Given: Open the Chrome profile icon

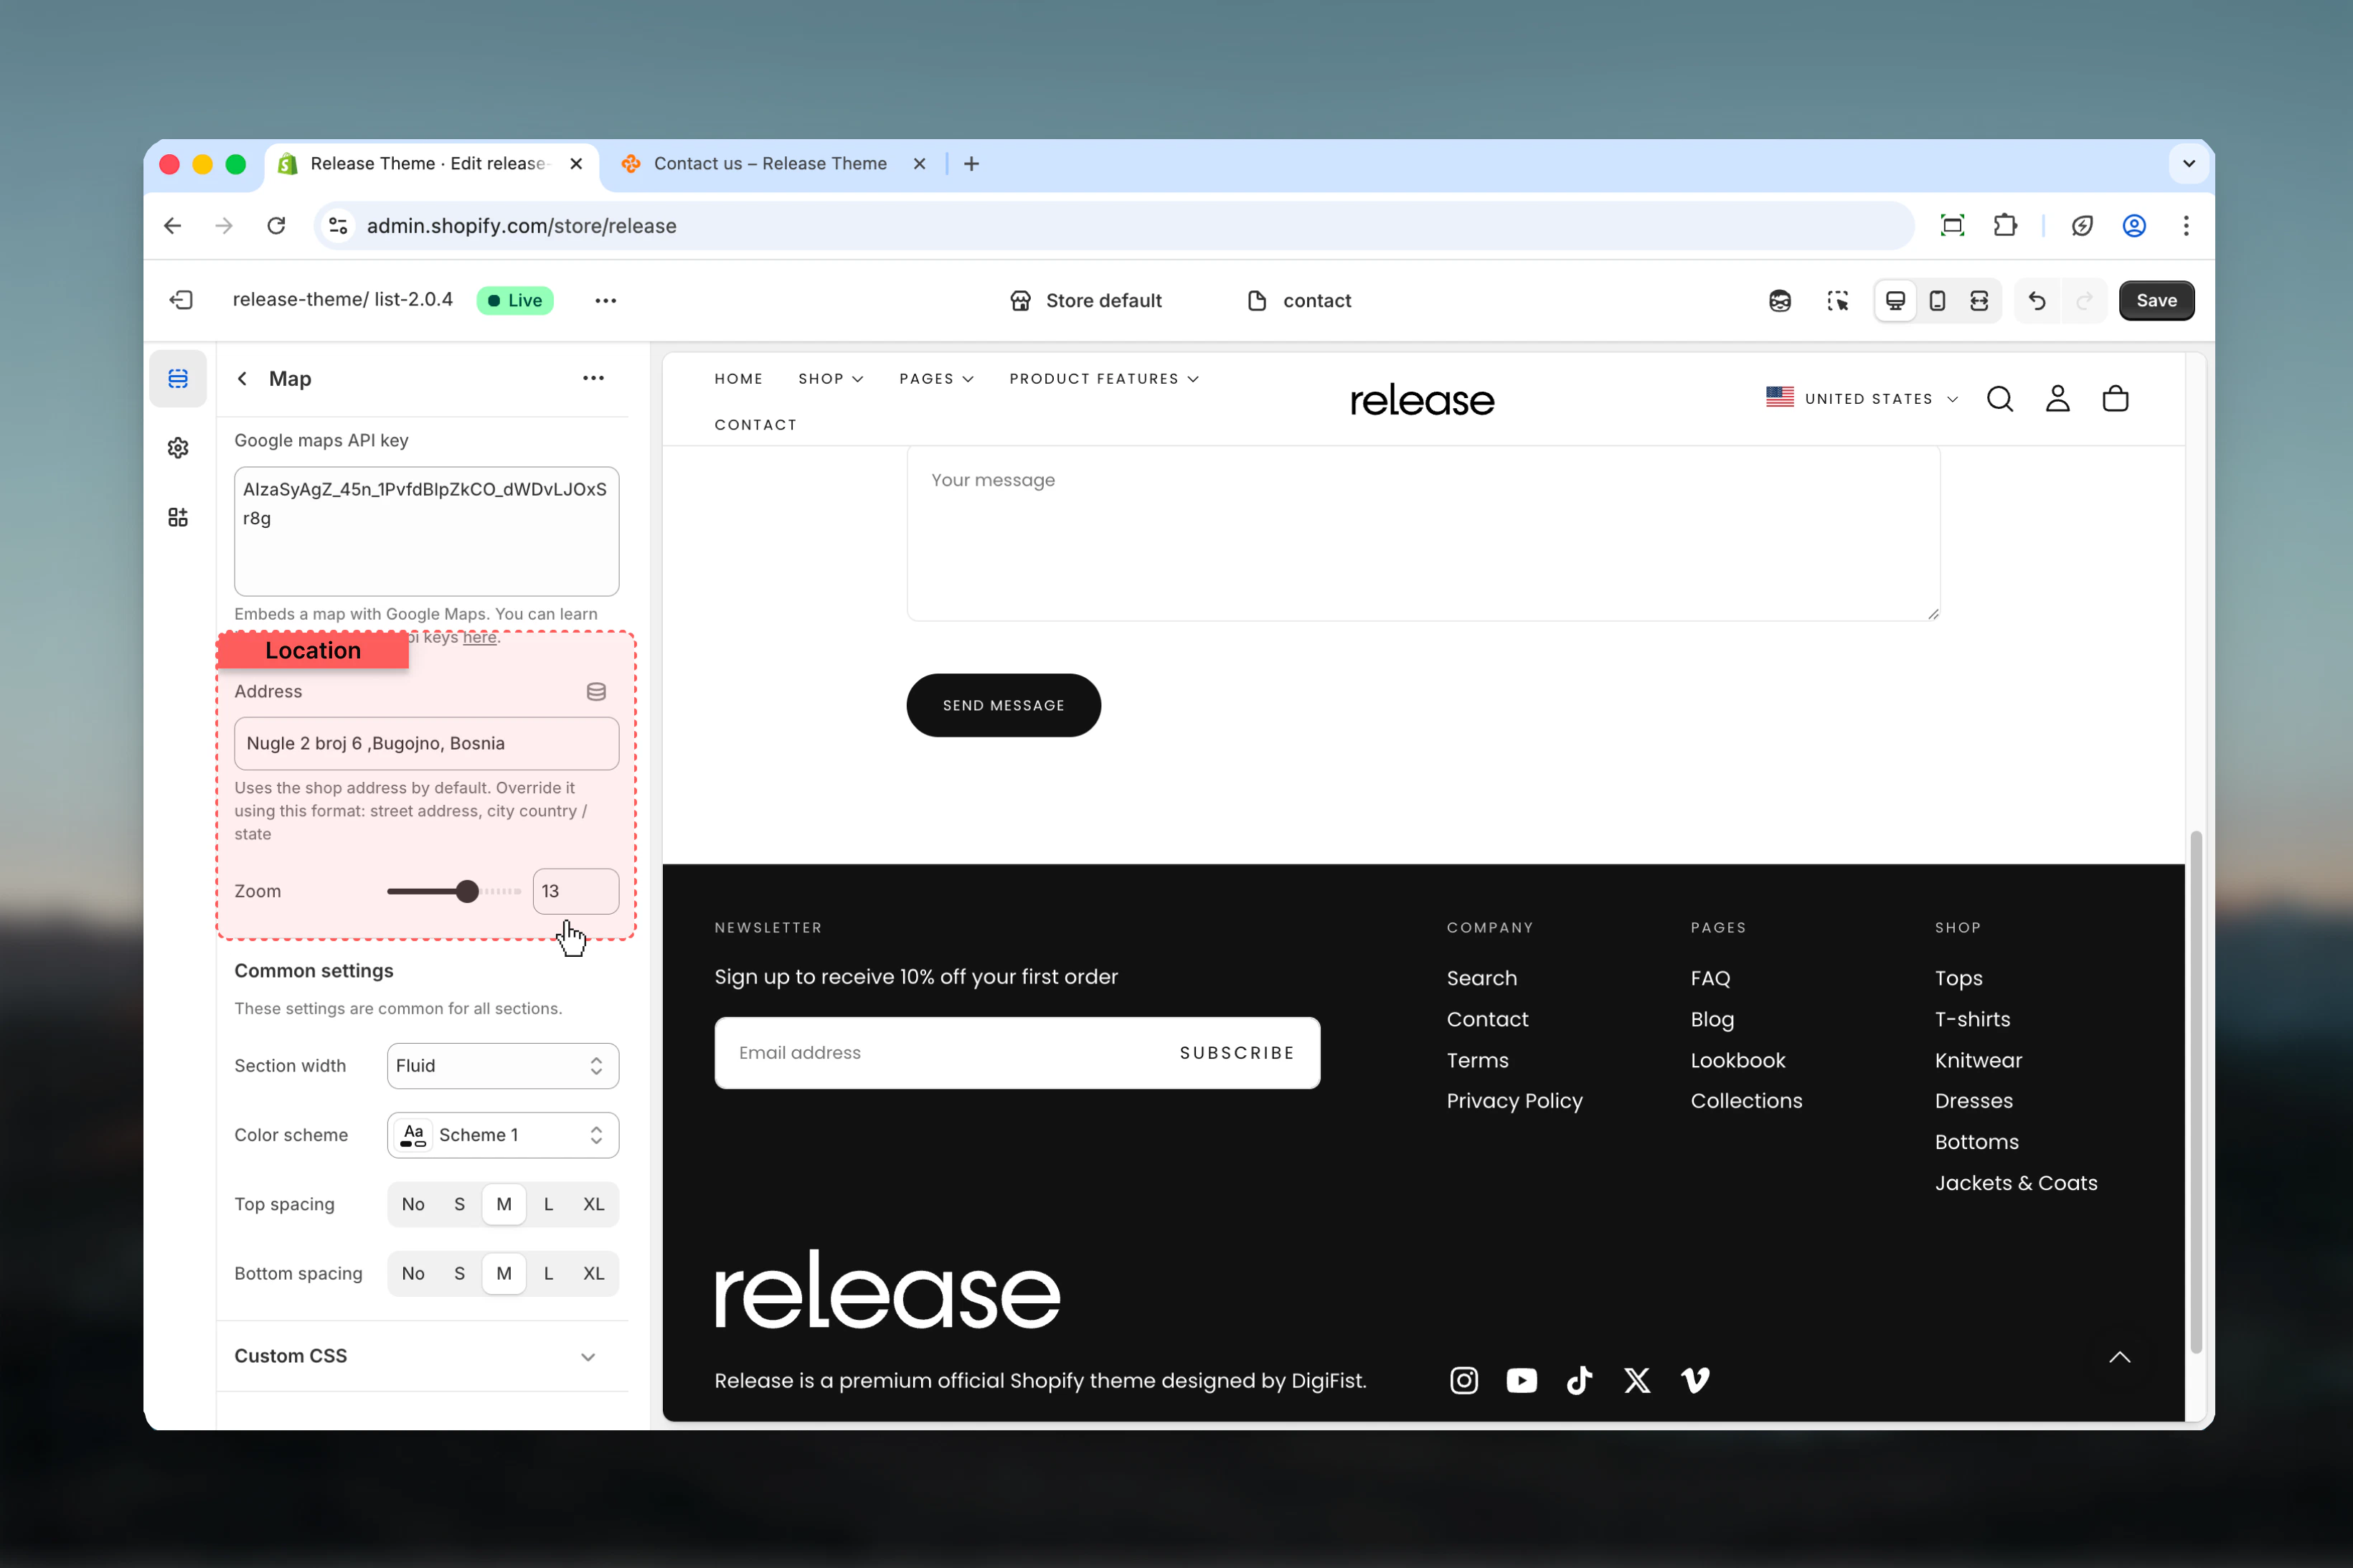Looking at the screenshot, I should point(2134,226).
